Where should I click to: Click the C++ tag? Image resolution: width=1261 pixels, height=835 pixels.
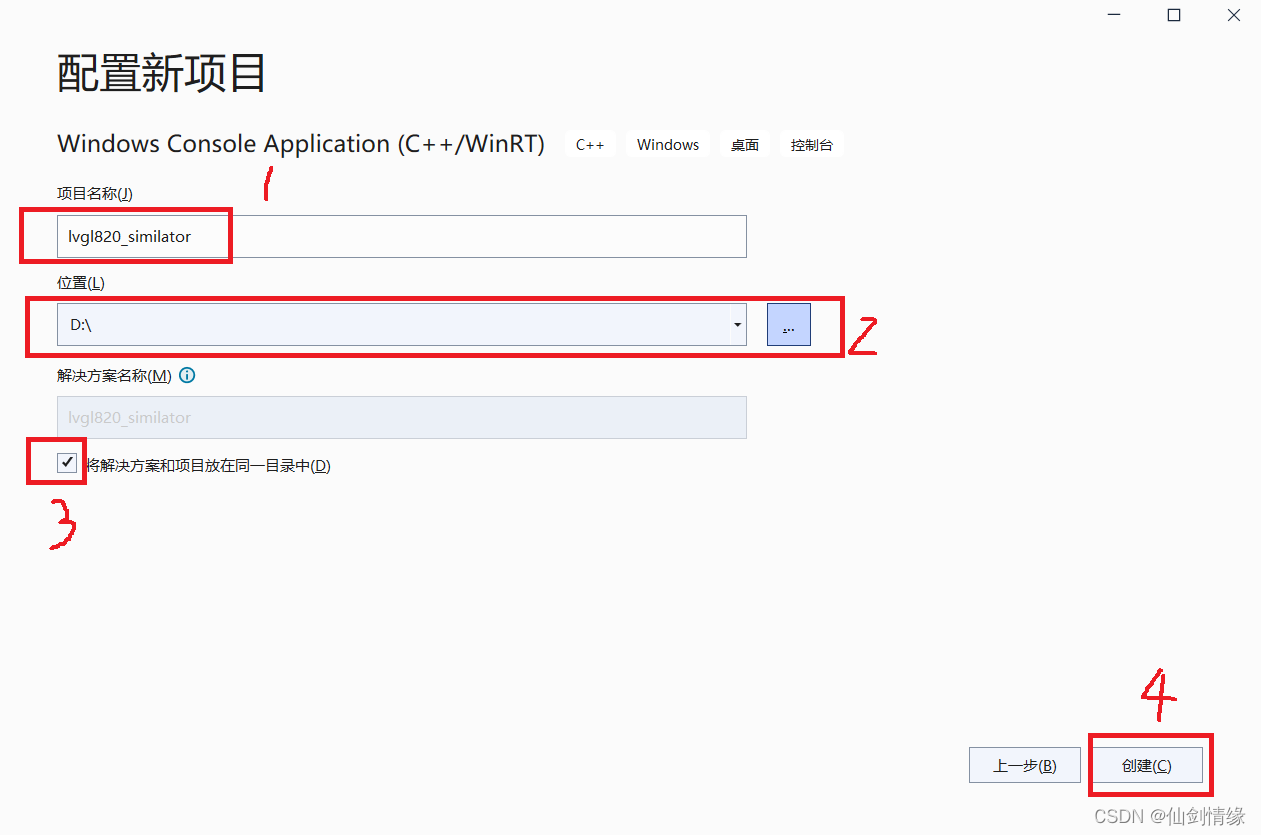pyautogui.click(x=590, y=145)
